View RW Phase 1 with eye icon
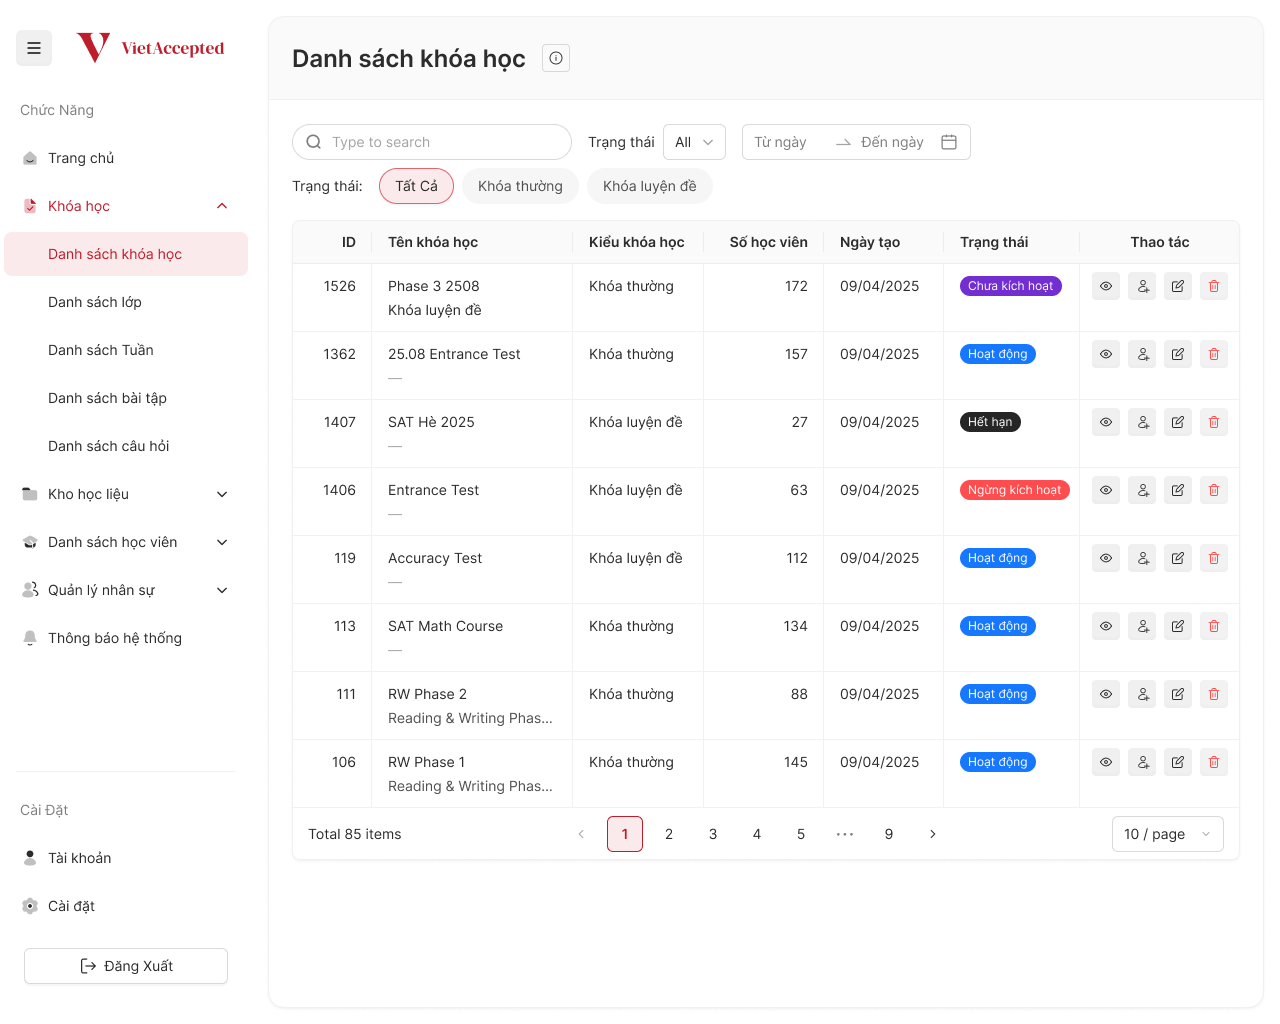The image size is (1280, 1024). (1106, 762)
